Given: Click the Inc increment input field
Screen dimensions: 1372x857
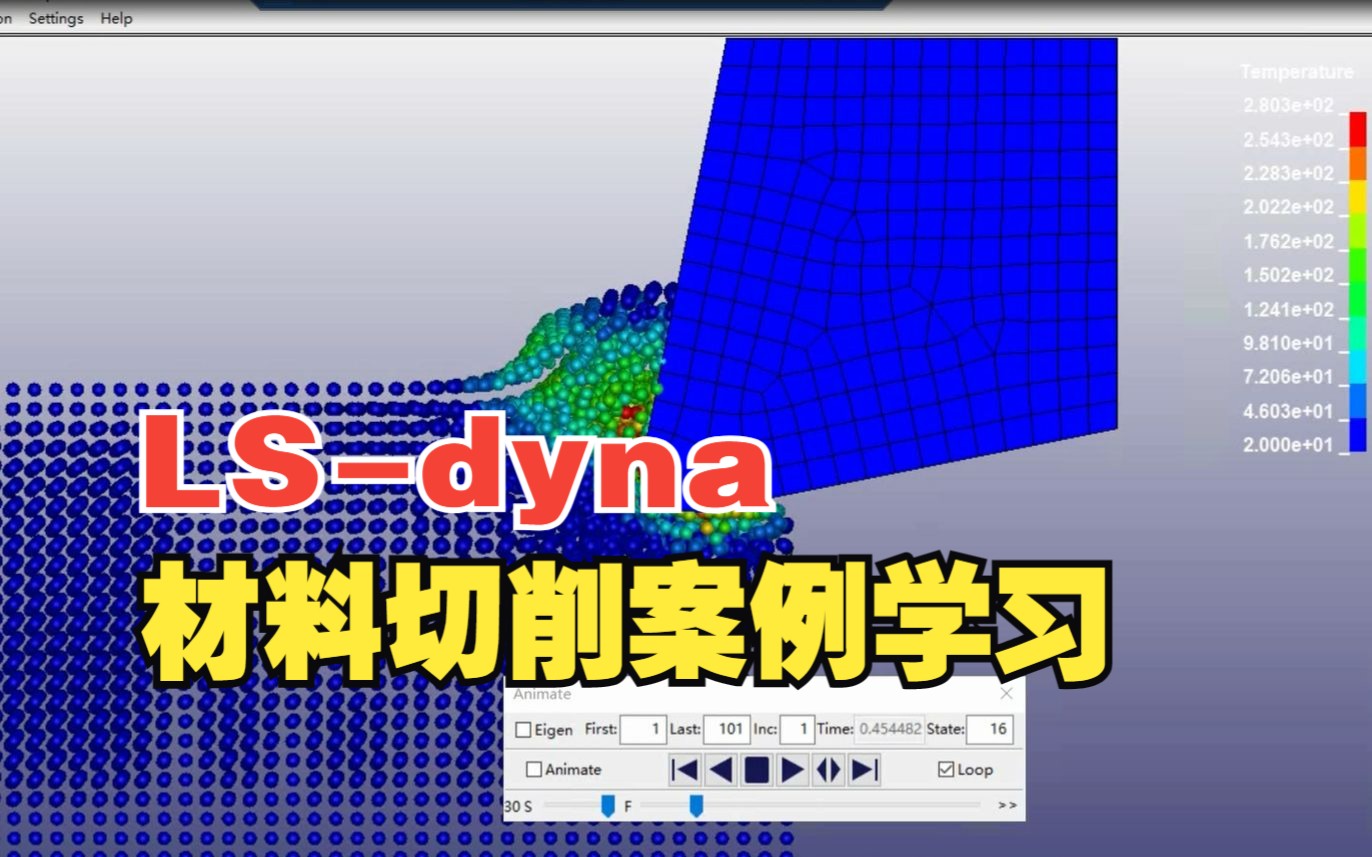Looking at the screenshot, I should (x=797, y=729).
